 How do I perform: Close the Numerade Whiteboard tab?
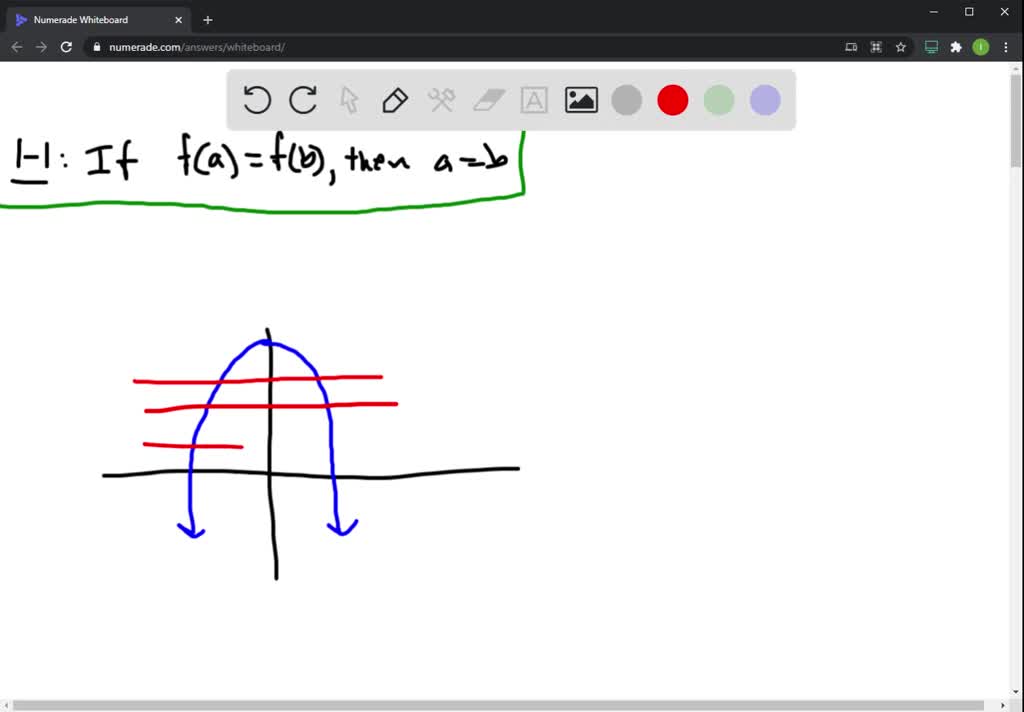click(179, 19)
